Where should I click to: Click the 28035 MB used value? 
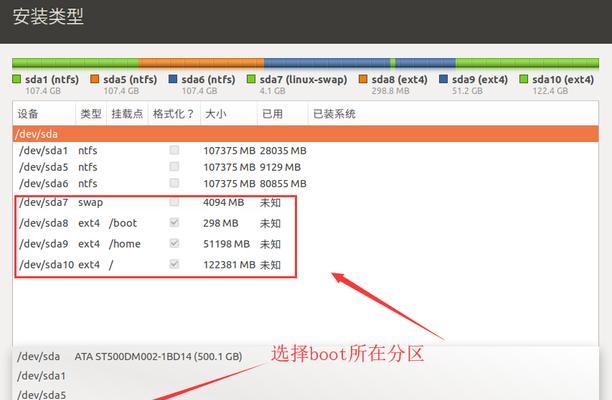pyautogui.click(x=283, y=151)
